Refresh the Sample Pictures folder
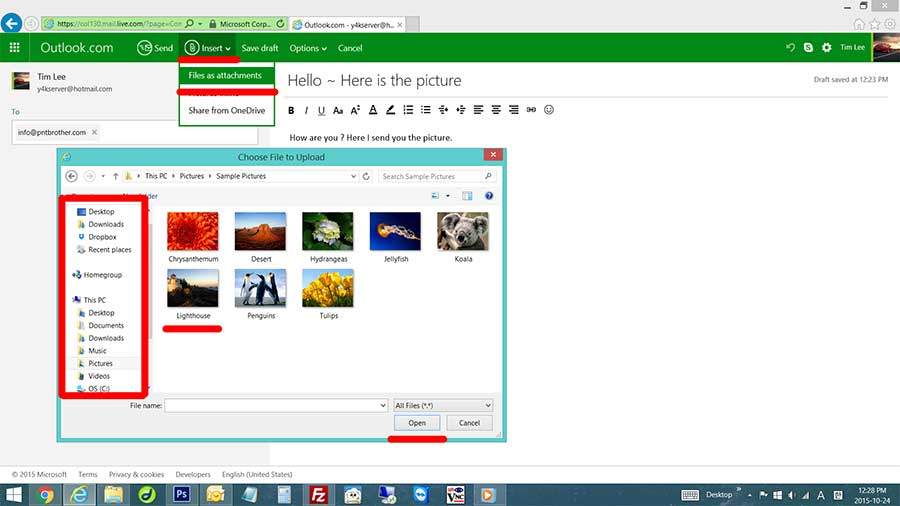The width and height of the screenshot is (900, 506). tap(366, 176)
